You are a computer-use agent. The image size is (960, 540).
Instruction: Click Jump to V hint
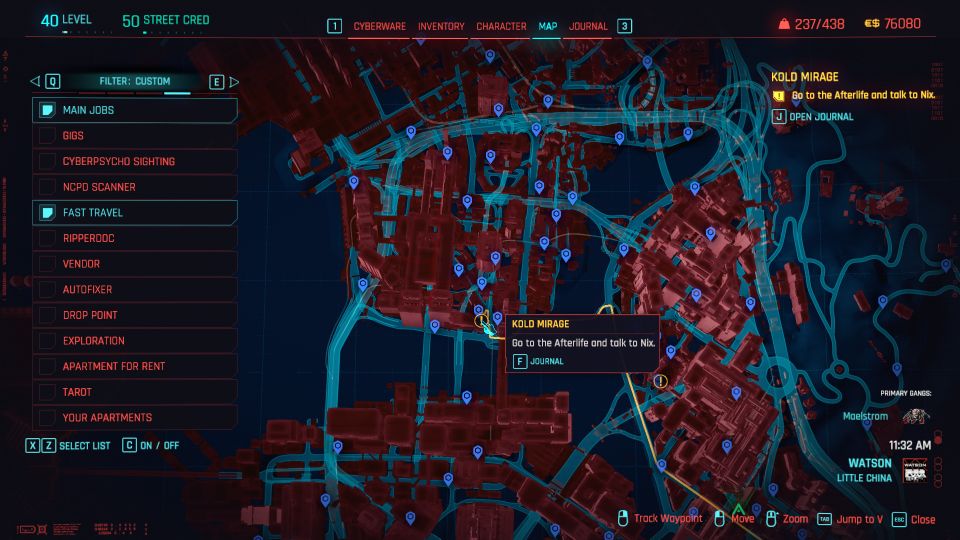[860, 519]
